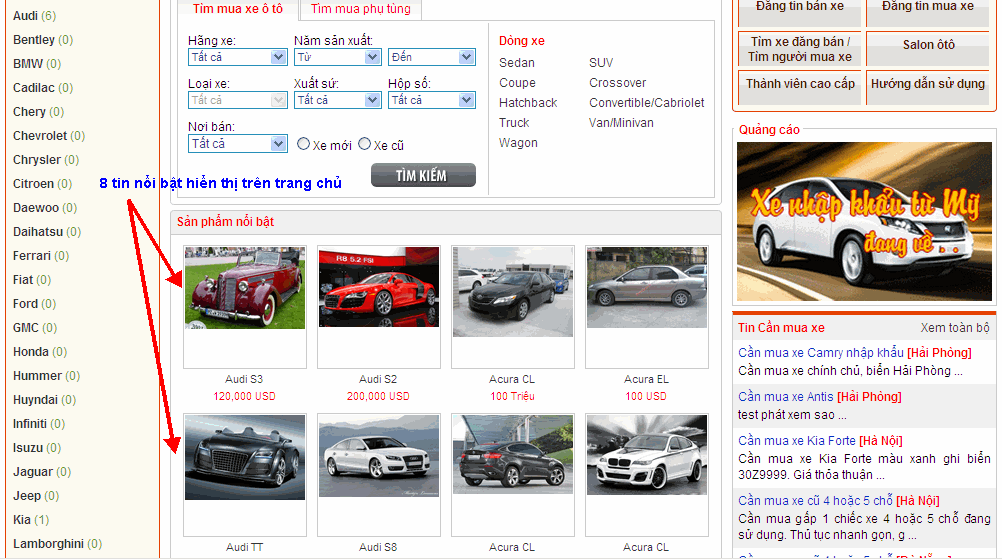Screen dimensions: 1002x560
Task: Select 'Coupe' car type link
Action: coord(517,82)
